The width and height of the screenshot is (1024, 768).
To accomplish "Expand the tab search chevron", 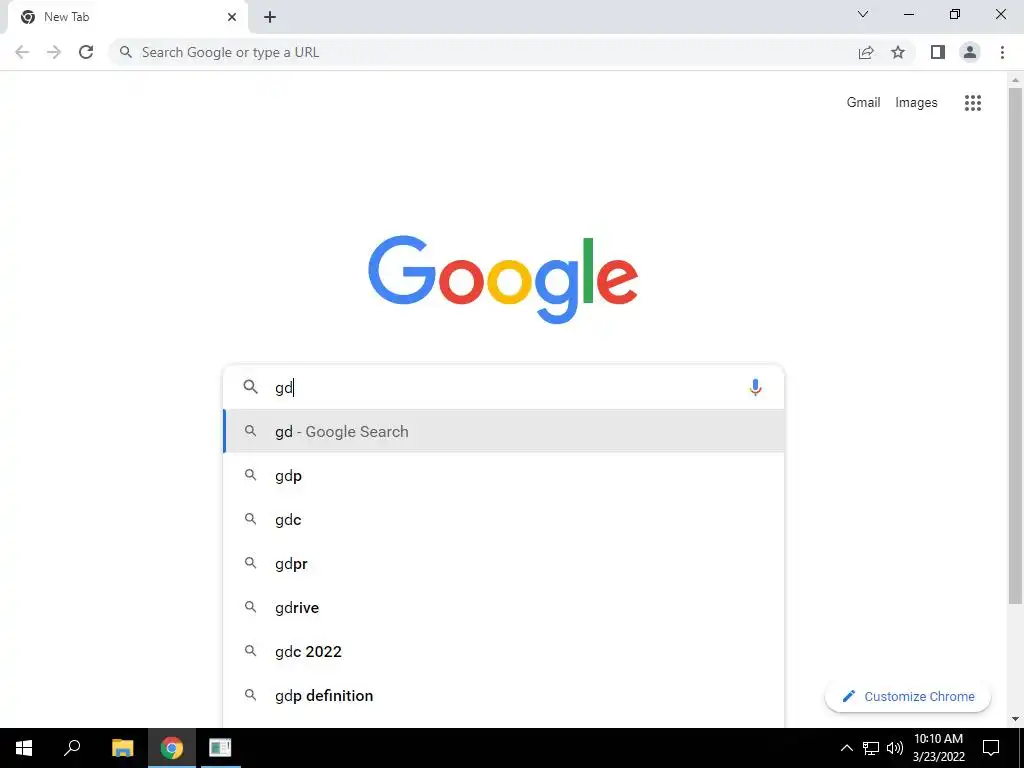I will [x=863, y=14].
